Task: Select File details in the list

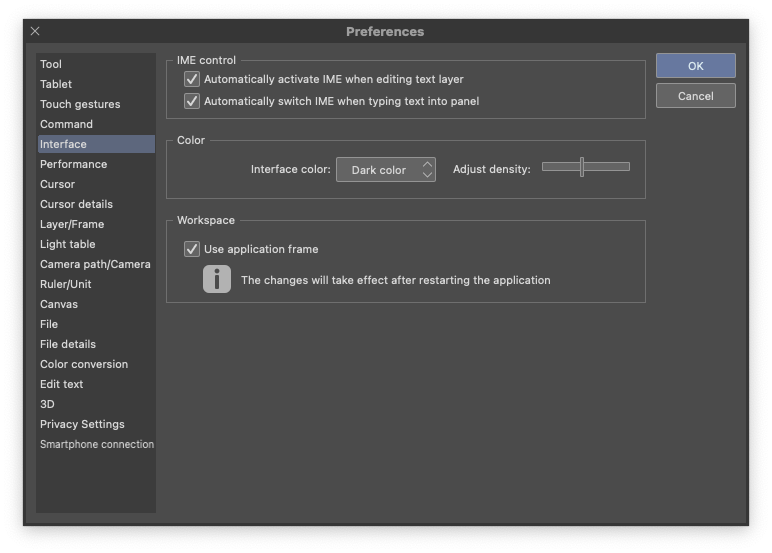Action: tap(96, 344)
